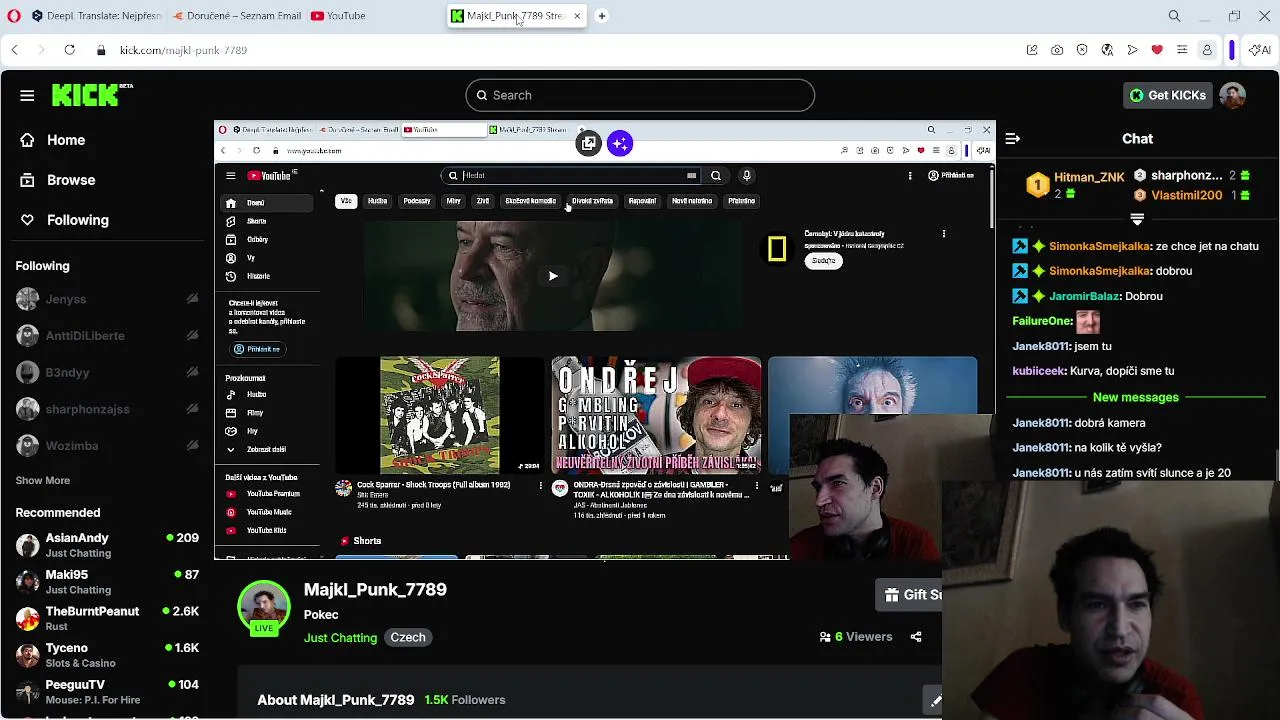
Task: Open Hitman_ZNK top gifter profile
Action: click(x=1089, y=177)
